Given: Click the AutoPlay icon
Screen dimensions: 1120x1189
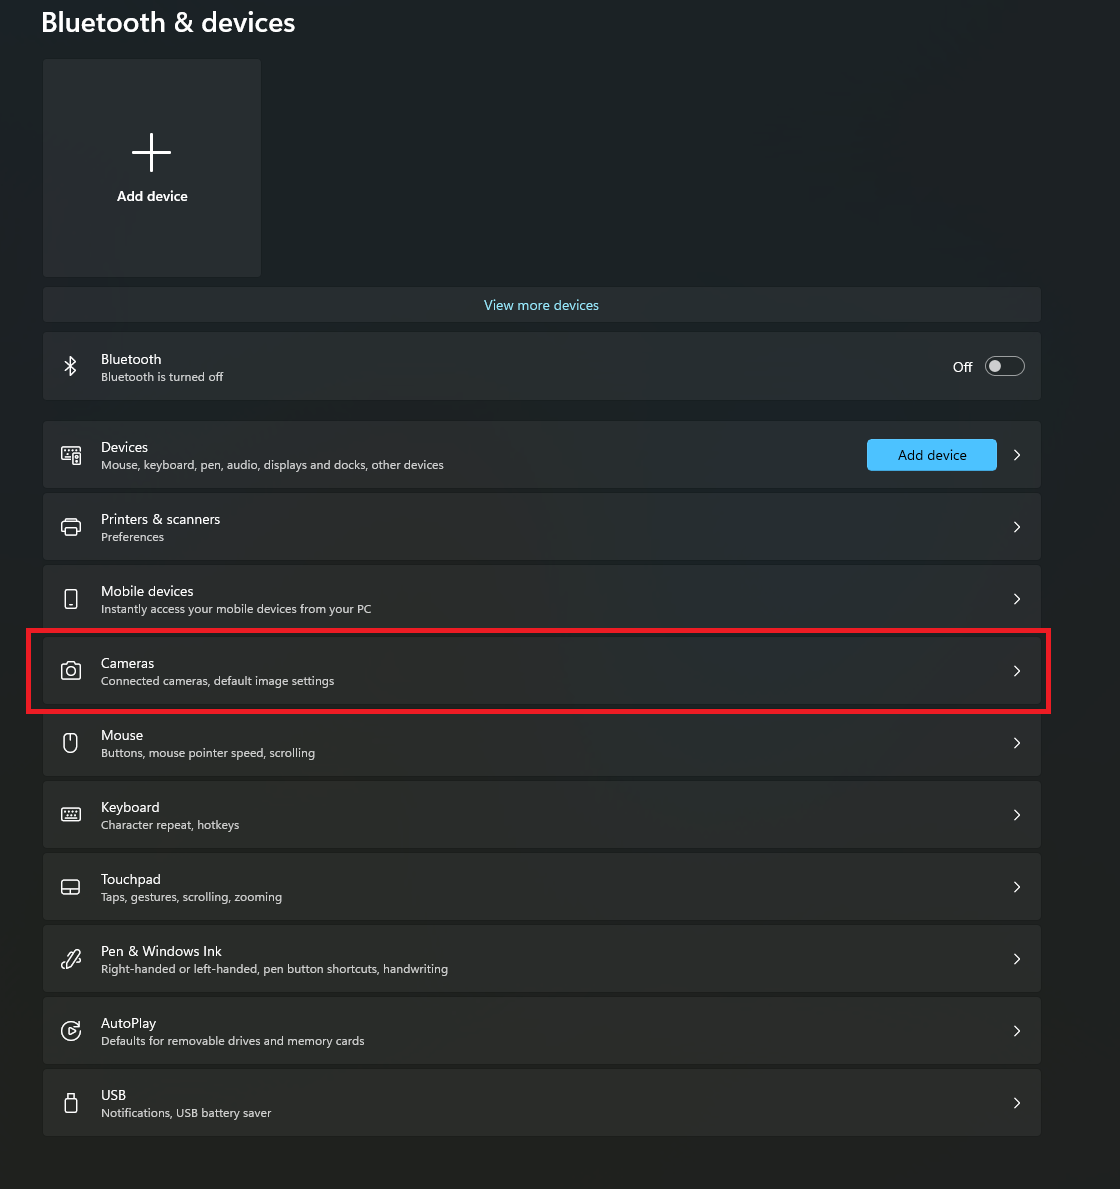Looking at the screenshot, I should click(71, 1031).
